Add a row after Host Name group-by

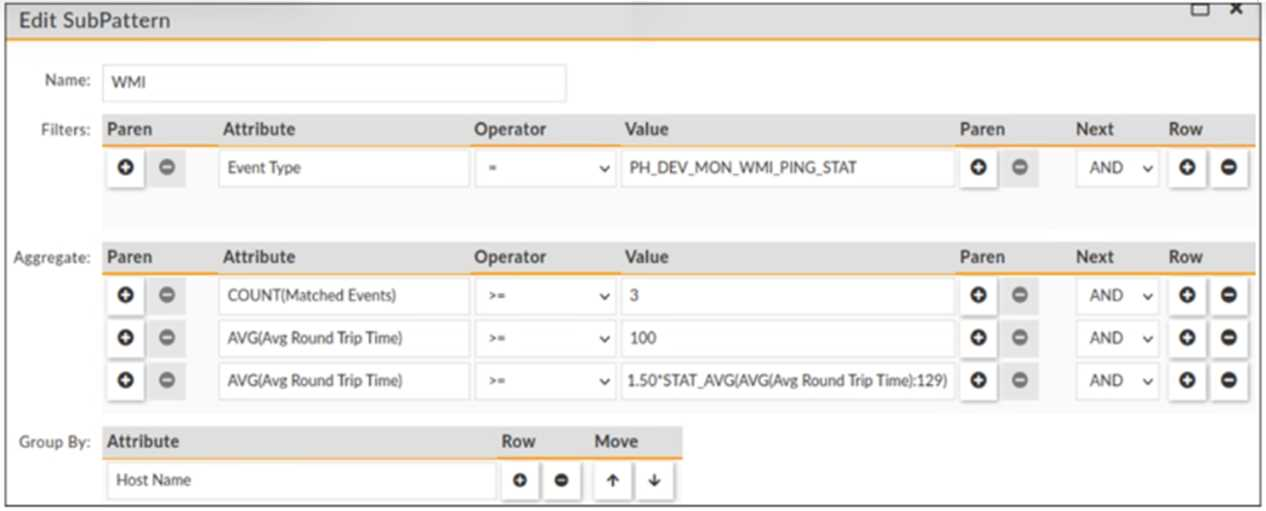tap(520, 481)
